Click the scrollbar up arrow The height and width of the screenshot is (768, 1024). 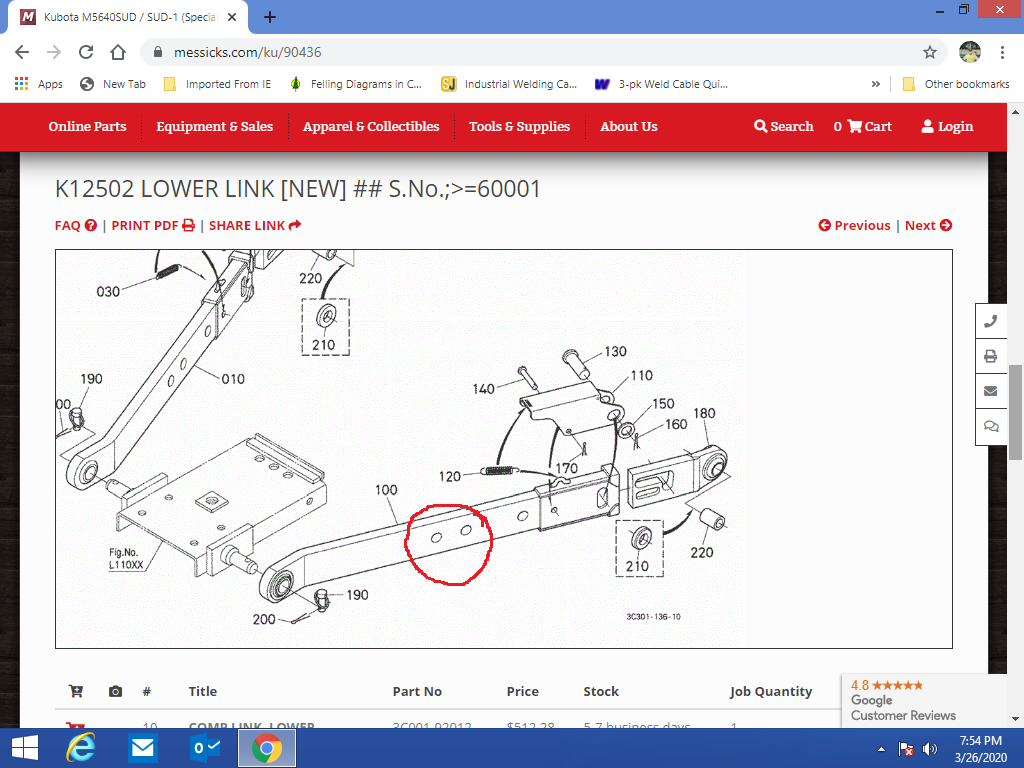point(1016,112)
